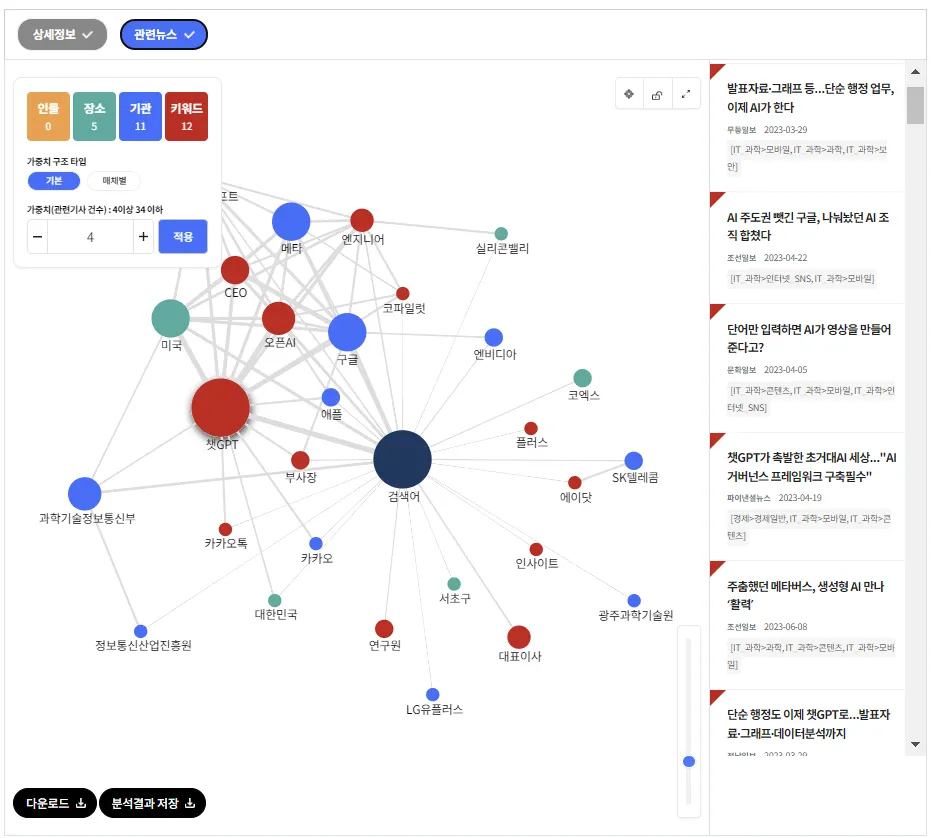Open article '발표자료·그래프 등...단순 행정 업무'
The image size is (933, 838).
[810, 98]
